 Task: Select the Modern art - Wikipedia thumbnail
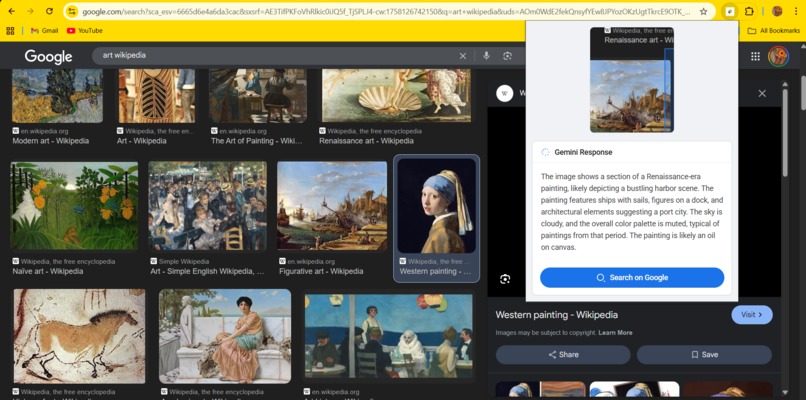coord(57,96)
